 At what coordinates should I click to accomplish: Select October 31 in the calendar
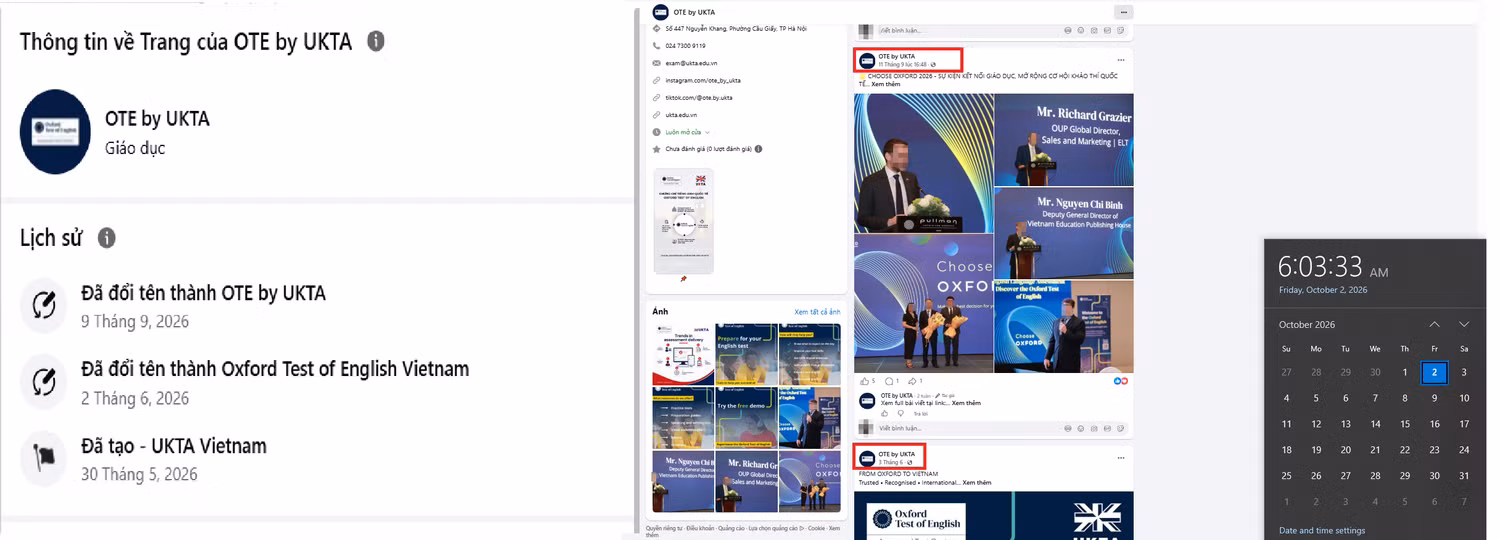[1464, 476]
